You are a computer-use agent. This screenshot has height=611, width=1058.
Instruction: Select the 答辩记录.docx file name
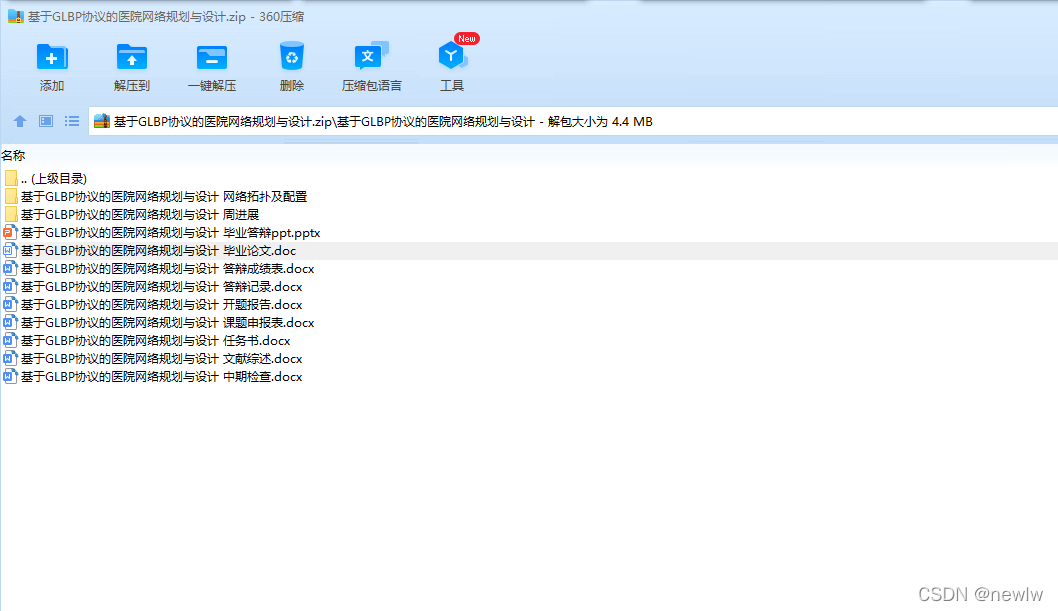[161, 287]
